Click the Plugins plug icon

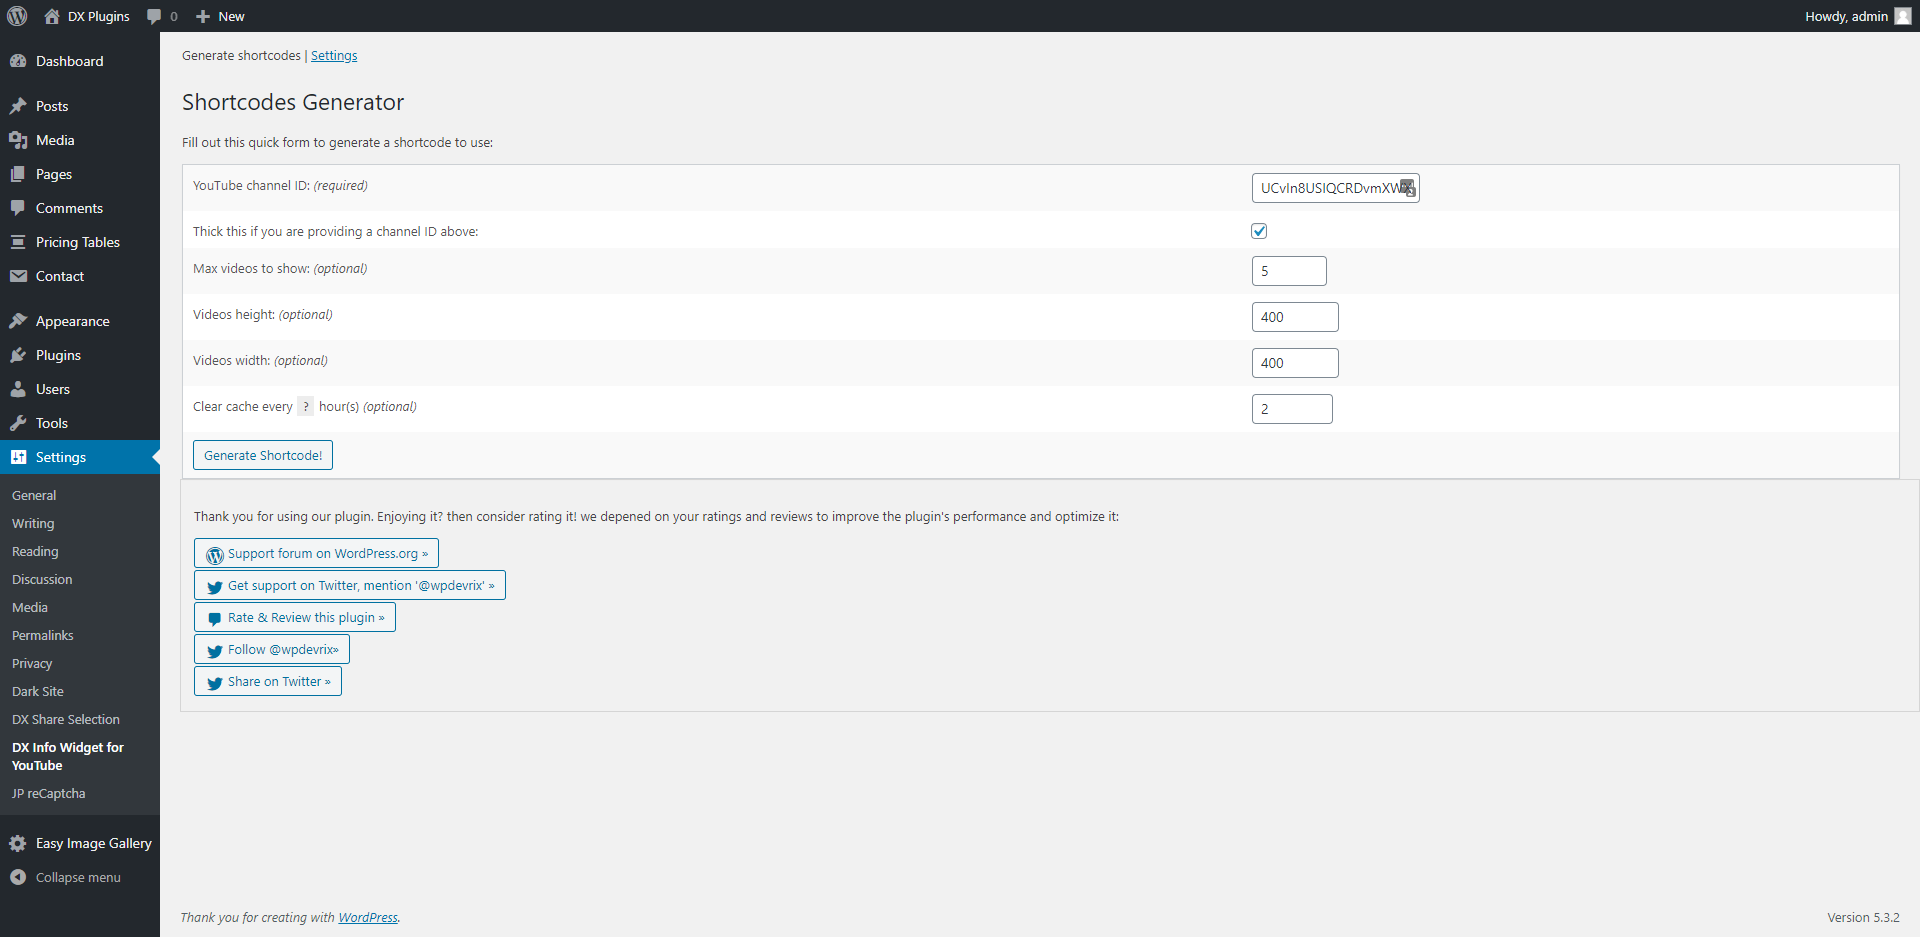(18, 355)
